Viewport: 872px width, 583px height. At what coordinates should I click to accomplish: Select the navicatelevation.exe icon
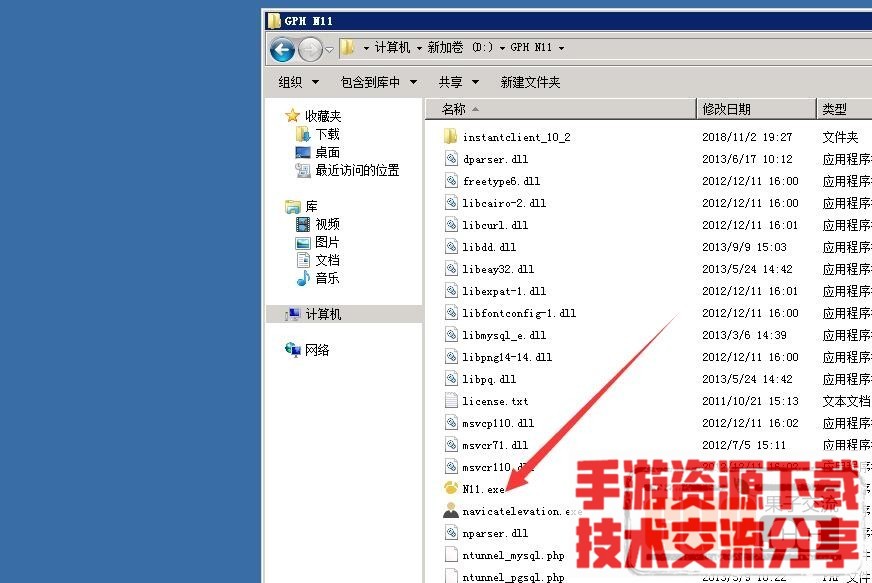pos(451,511)
